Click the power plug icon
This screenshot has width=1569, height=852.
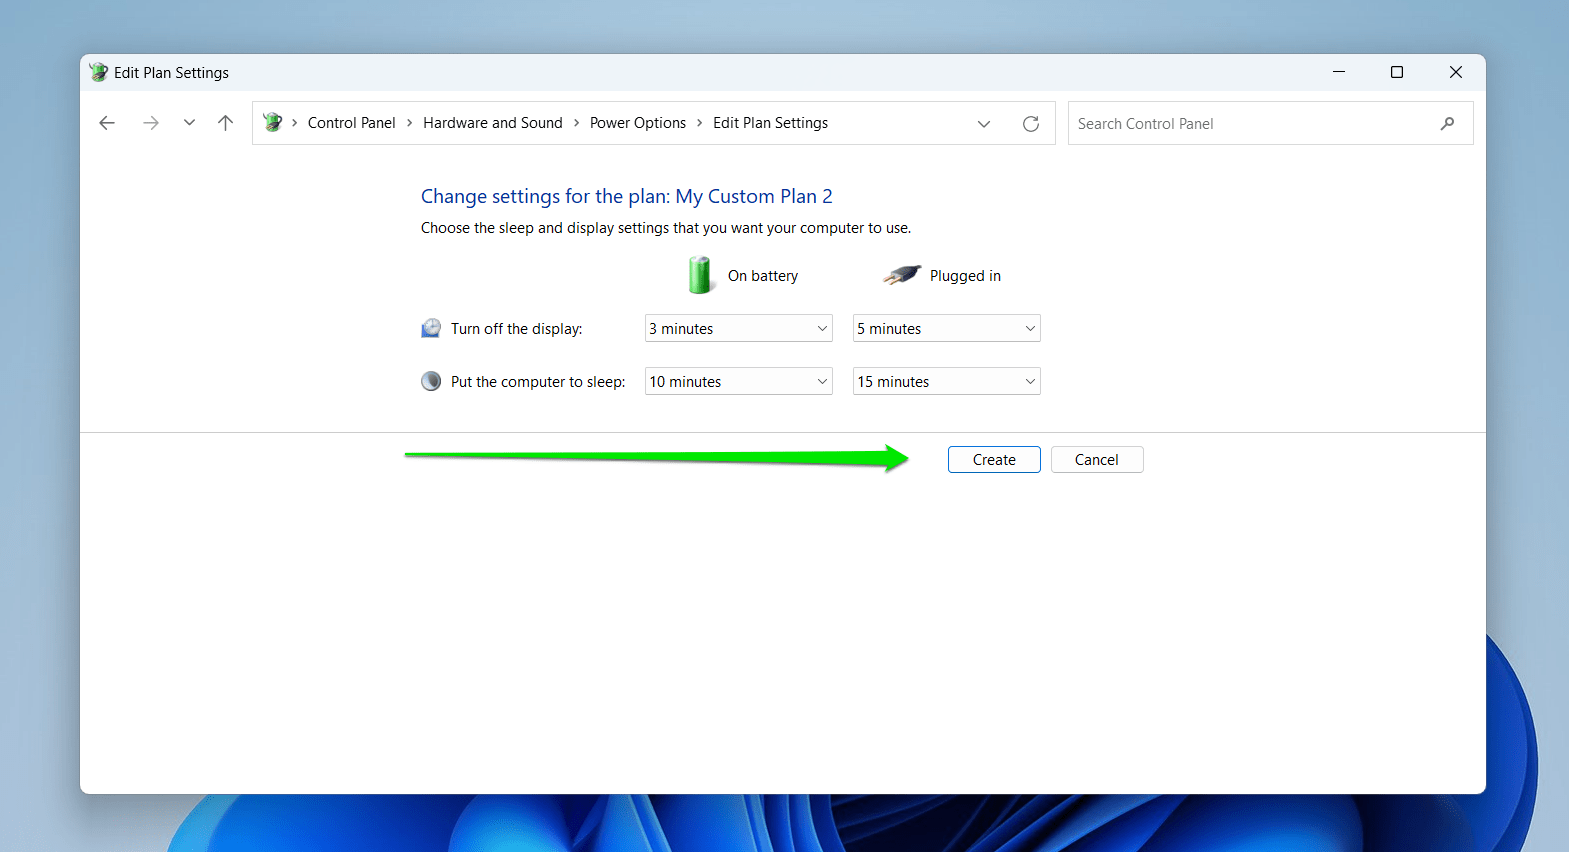click(902, 275)
